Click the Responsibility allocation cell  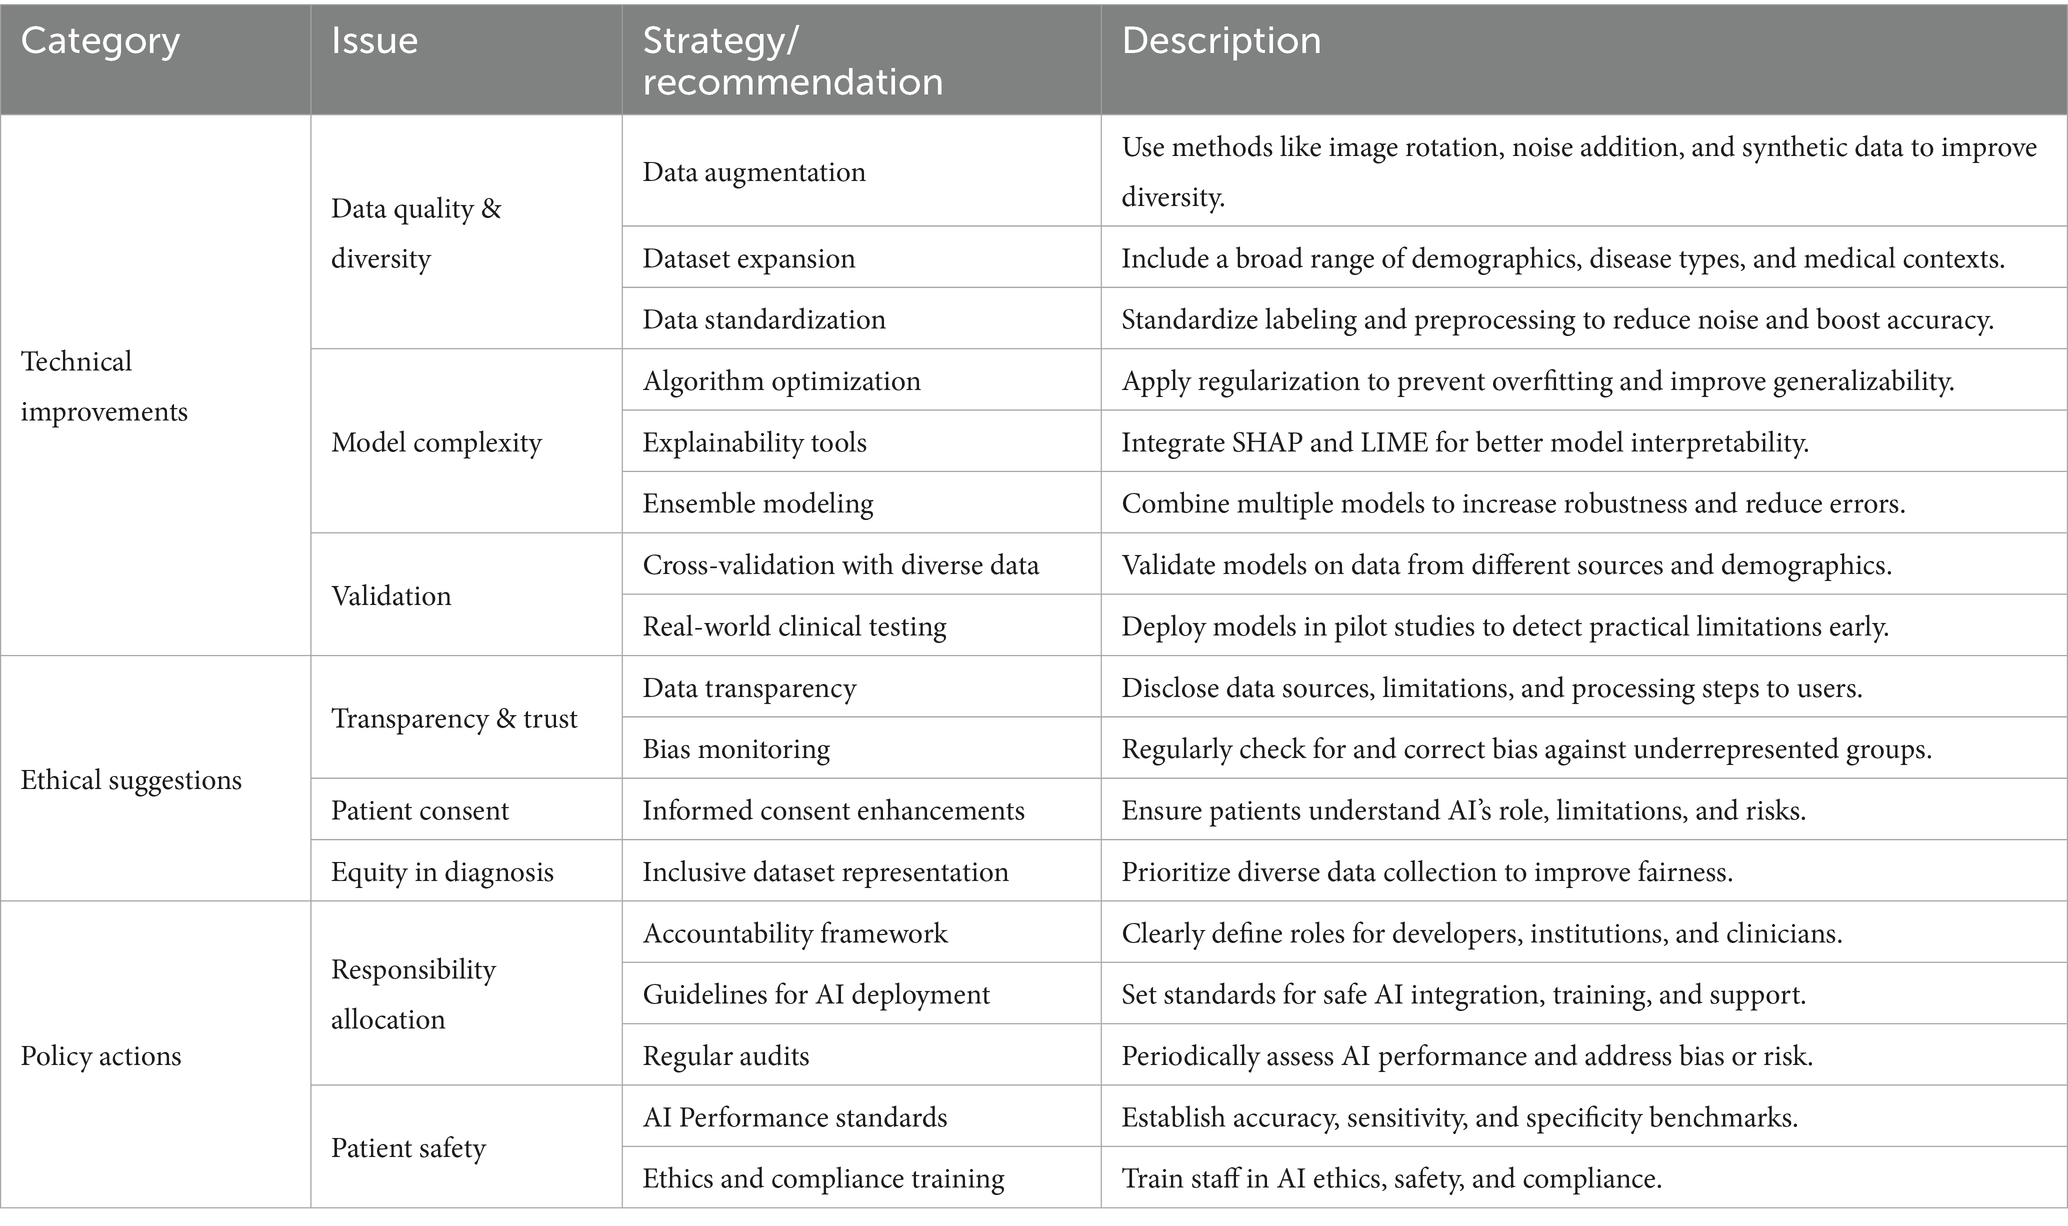click(413, 994)
